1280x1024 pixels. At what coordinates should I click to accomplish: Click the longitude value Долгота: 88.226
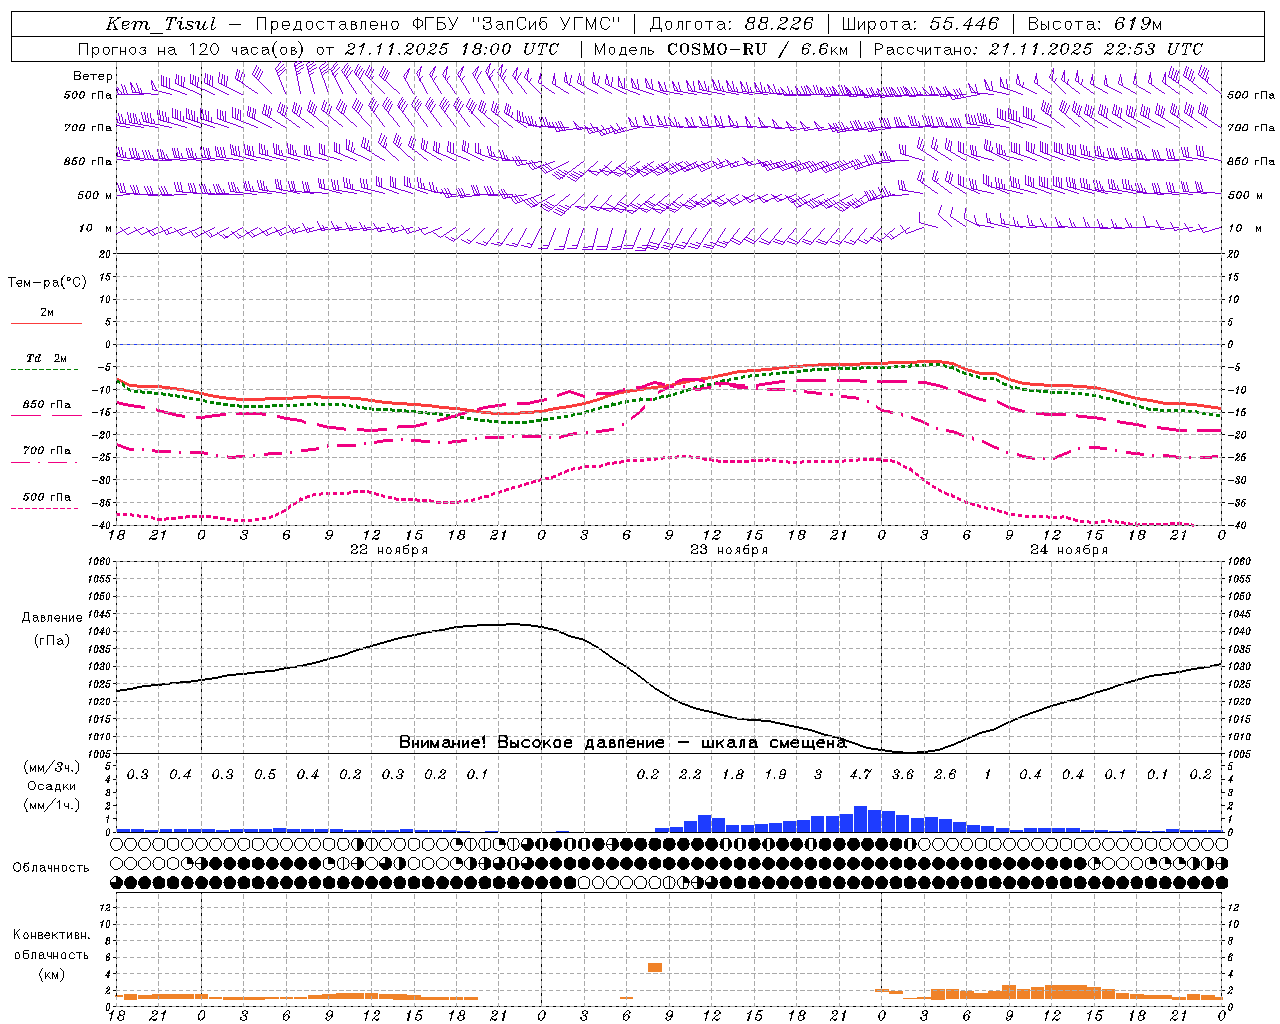[731, 24]
